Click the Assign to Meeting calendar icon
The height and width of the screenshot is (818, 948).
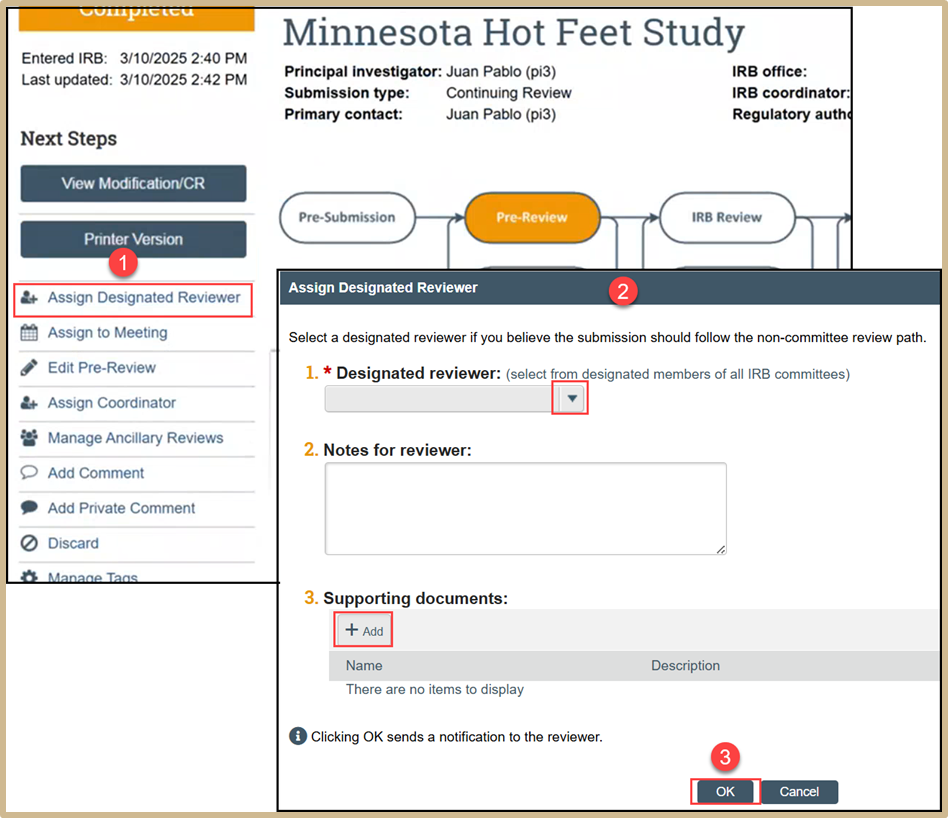[29, 333]
